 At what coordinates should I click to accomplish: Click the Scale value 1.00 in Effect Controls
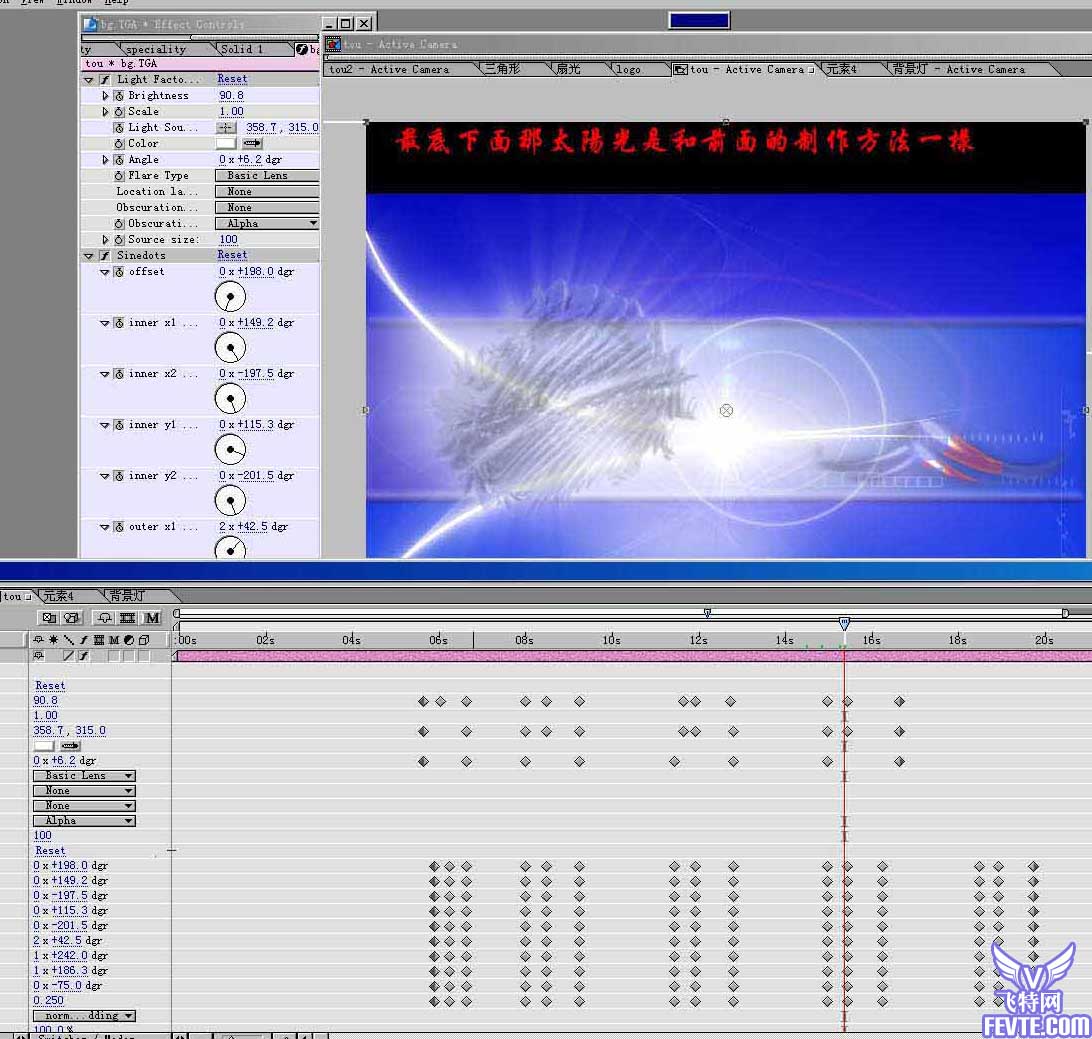(x=231, y=111)
